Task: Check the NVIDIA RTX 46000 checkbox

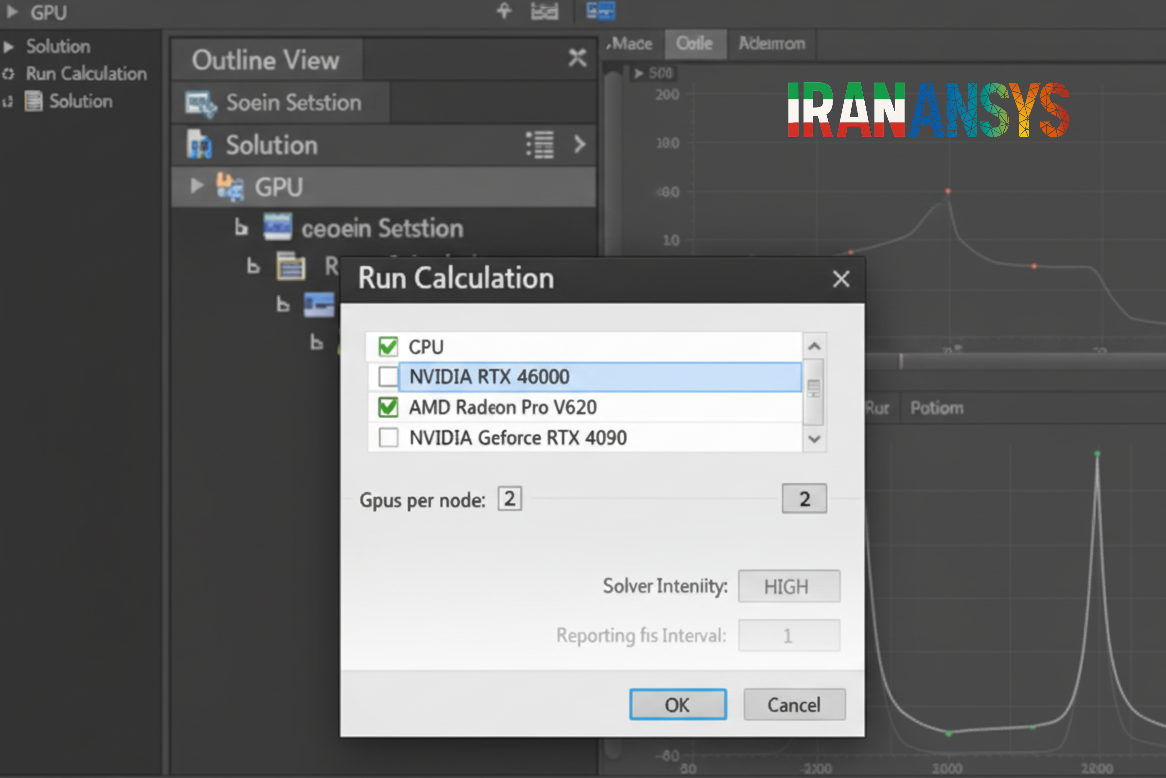Action: coord(388,376)
